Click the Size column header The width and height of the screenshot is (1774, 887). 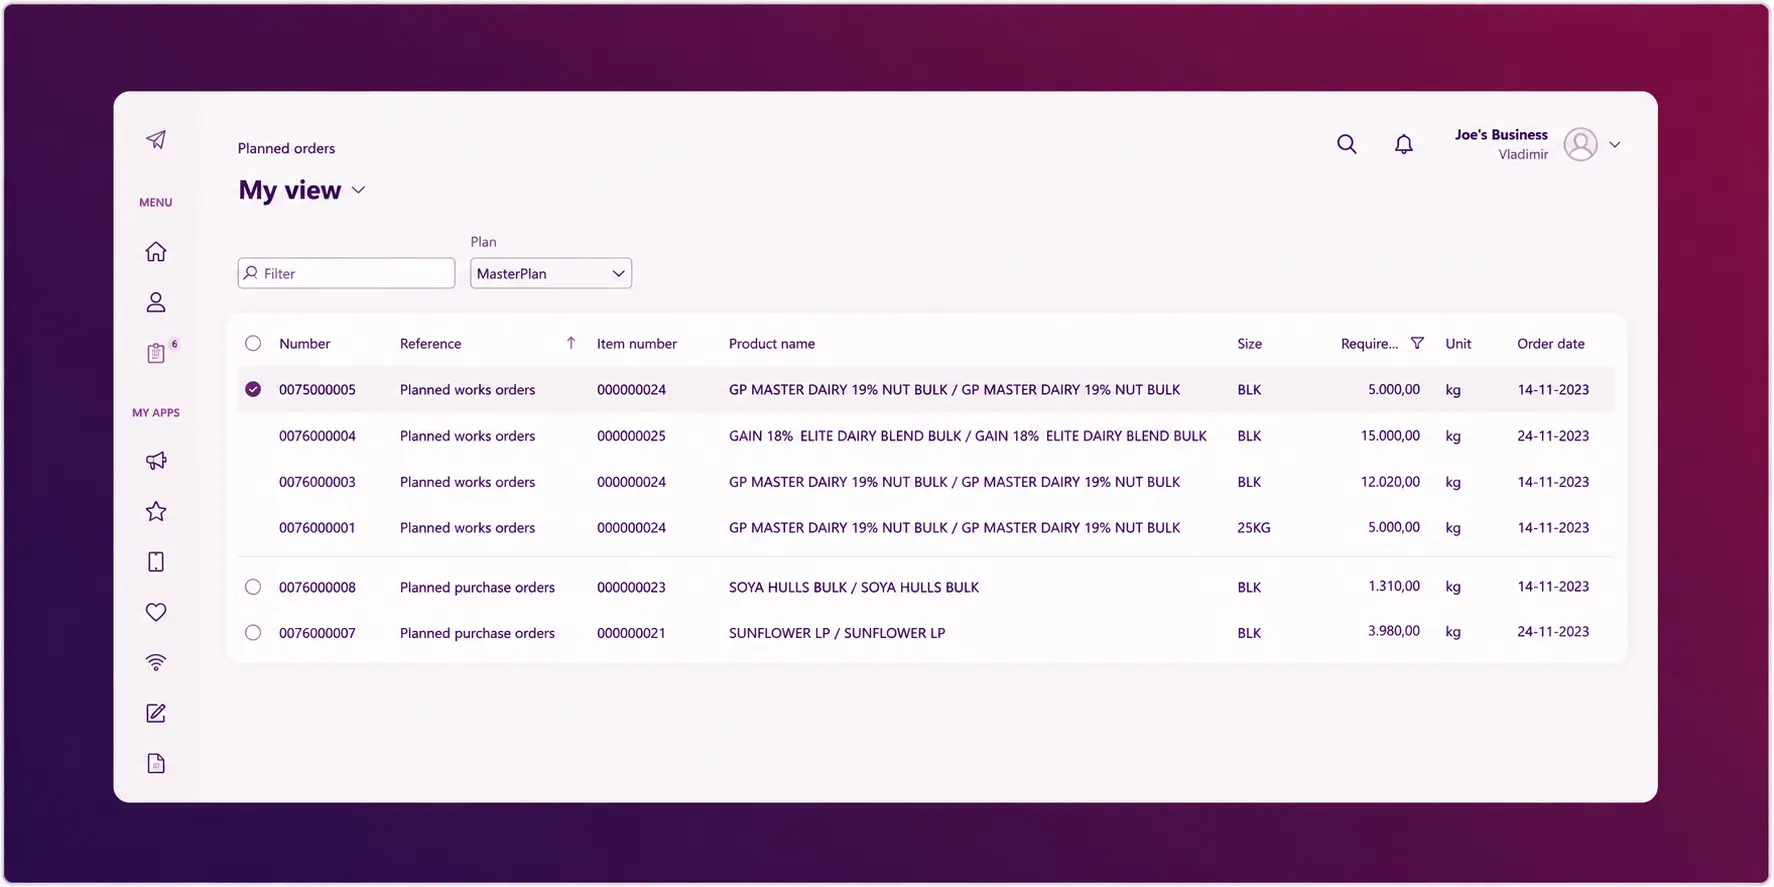coord(1250,343)
